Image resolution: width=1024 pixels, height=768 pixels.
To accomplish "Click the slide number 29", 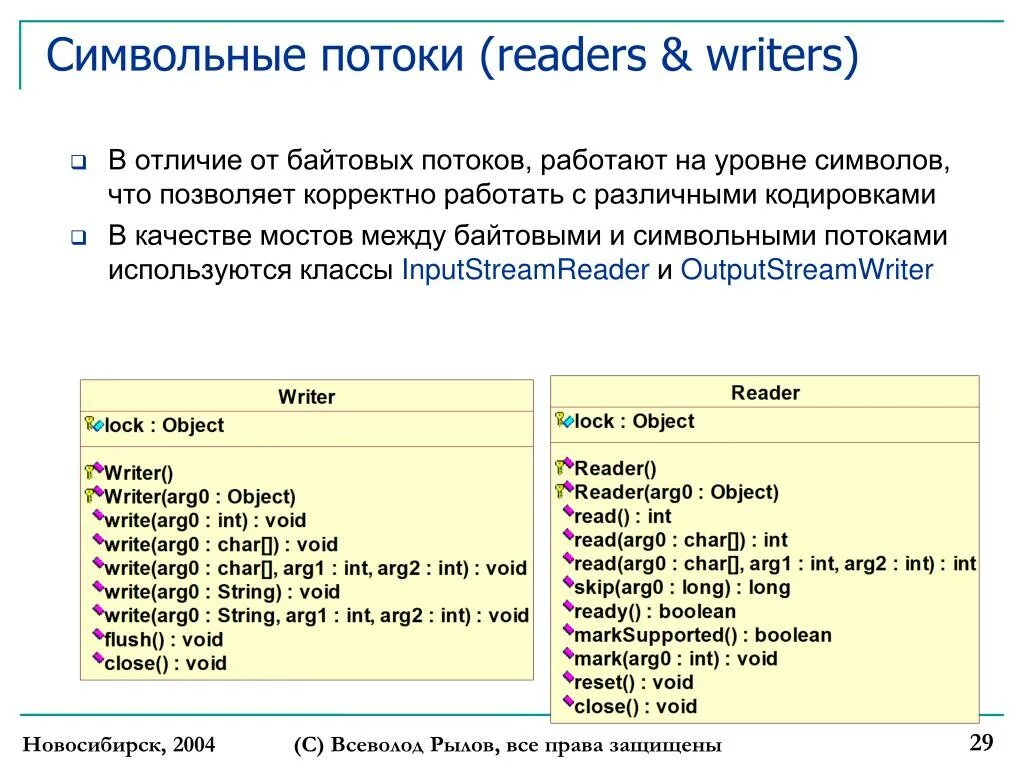I will click(x=983, y=742).
